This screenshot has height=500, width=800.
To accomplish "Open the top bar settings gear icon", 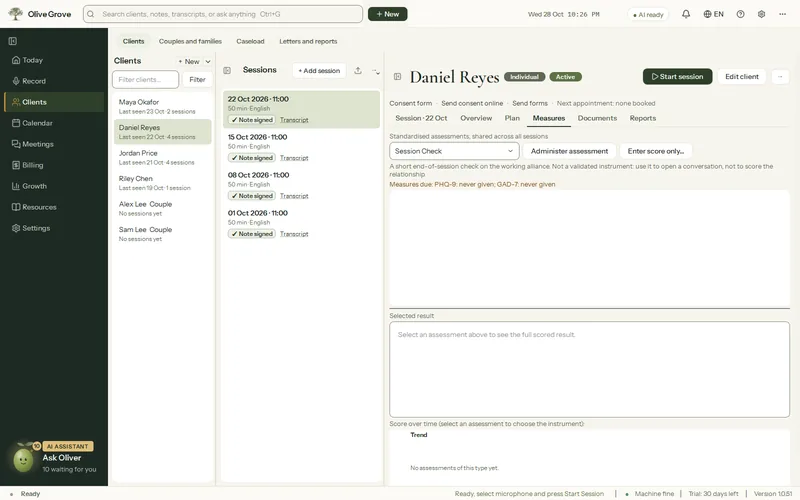I will point(761,14).
